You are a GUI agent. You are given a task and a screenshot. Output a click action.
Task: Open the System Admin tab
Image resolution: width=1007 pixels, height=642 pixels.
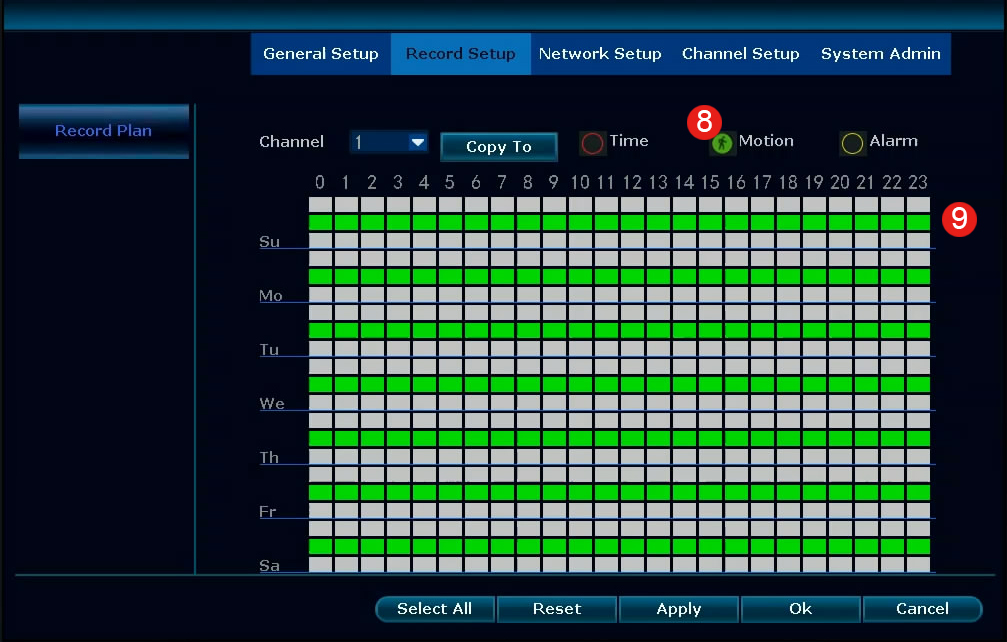(x=880, y=54)
